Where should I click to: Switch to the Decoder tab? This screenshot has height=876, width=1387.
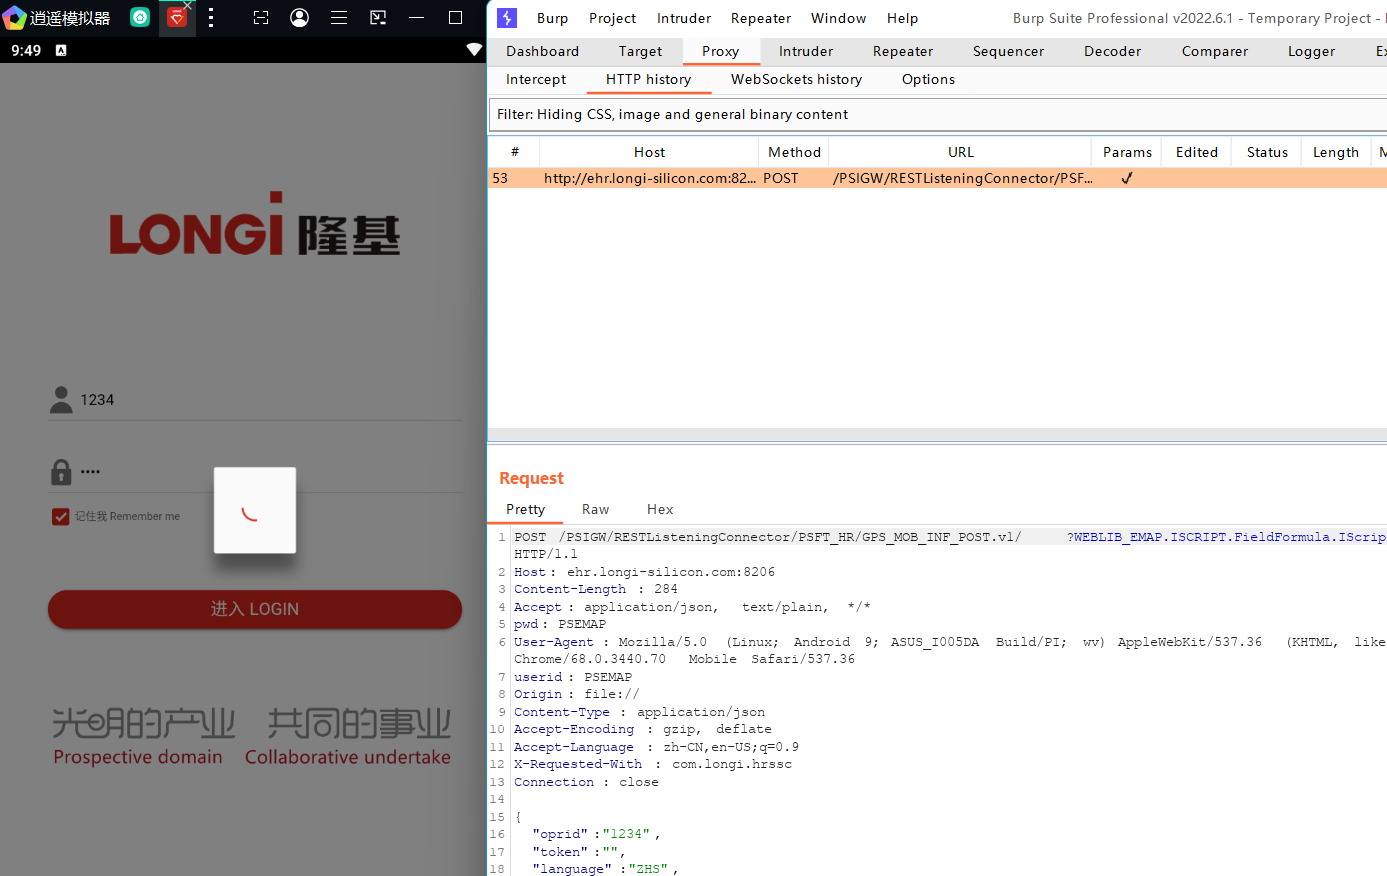click(1112, 51)
